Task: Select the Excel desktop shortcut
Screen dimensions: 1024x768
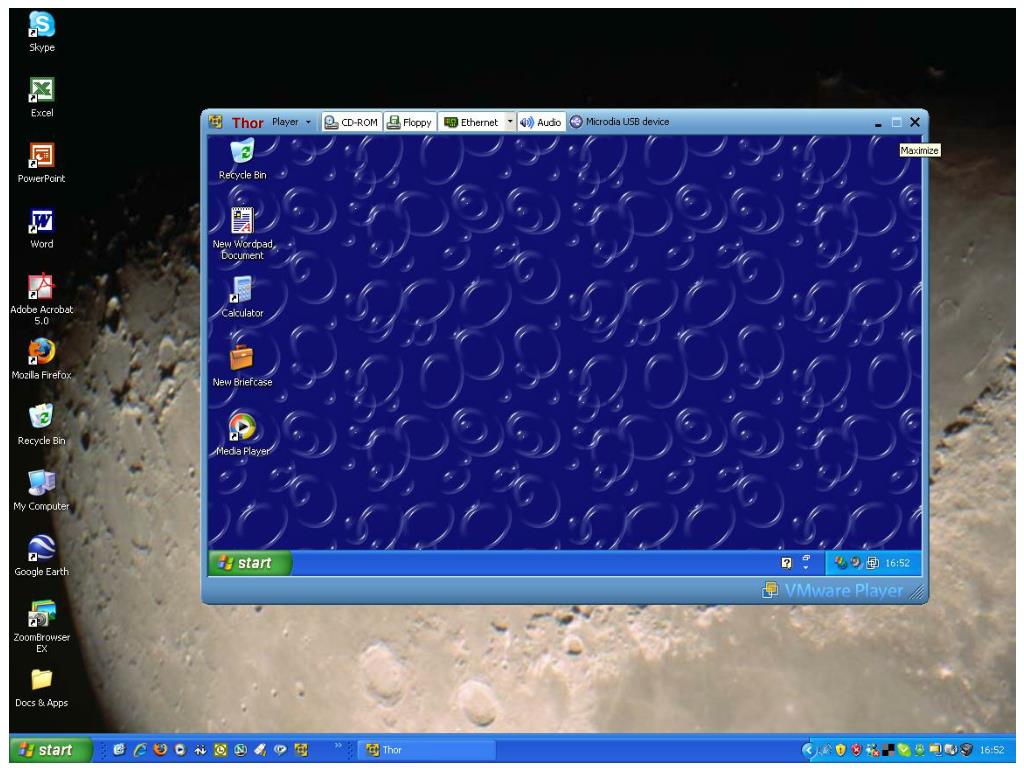Action: click(42, 97)
